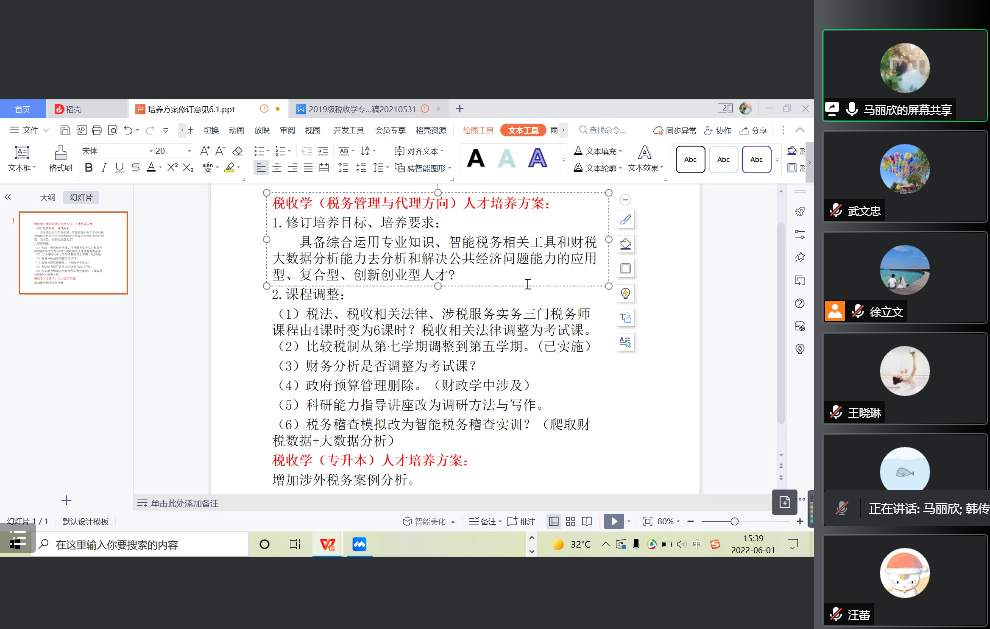990x629 pixels.
Task: Open the 文本工具 ribbon tab
Action: (524, 130)
